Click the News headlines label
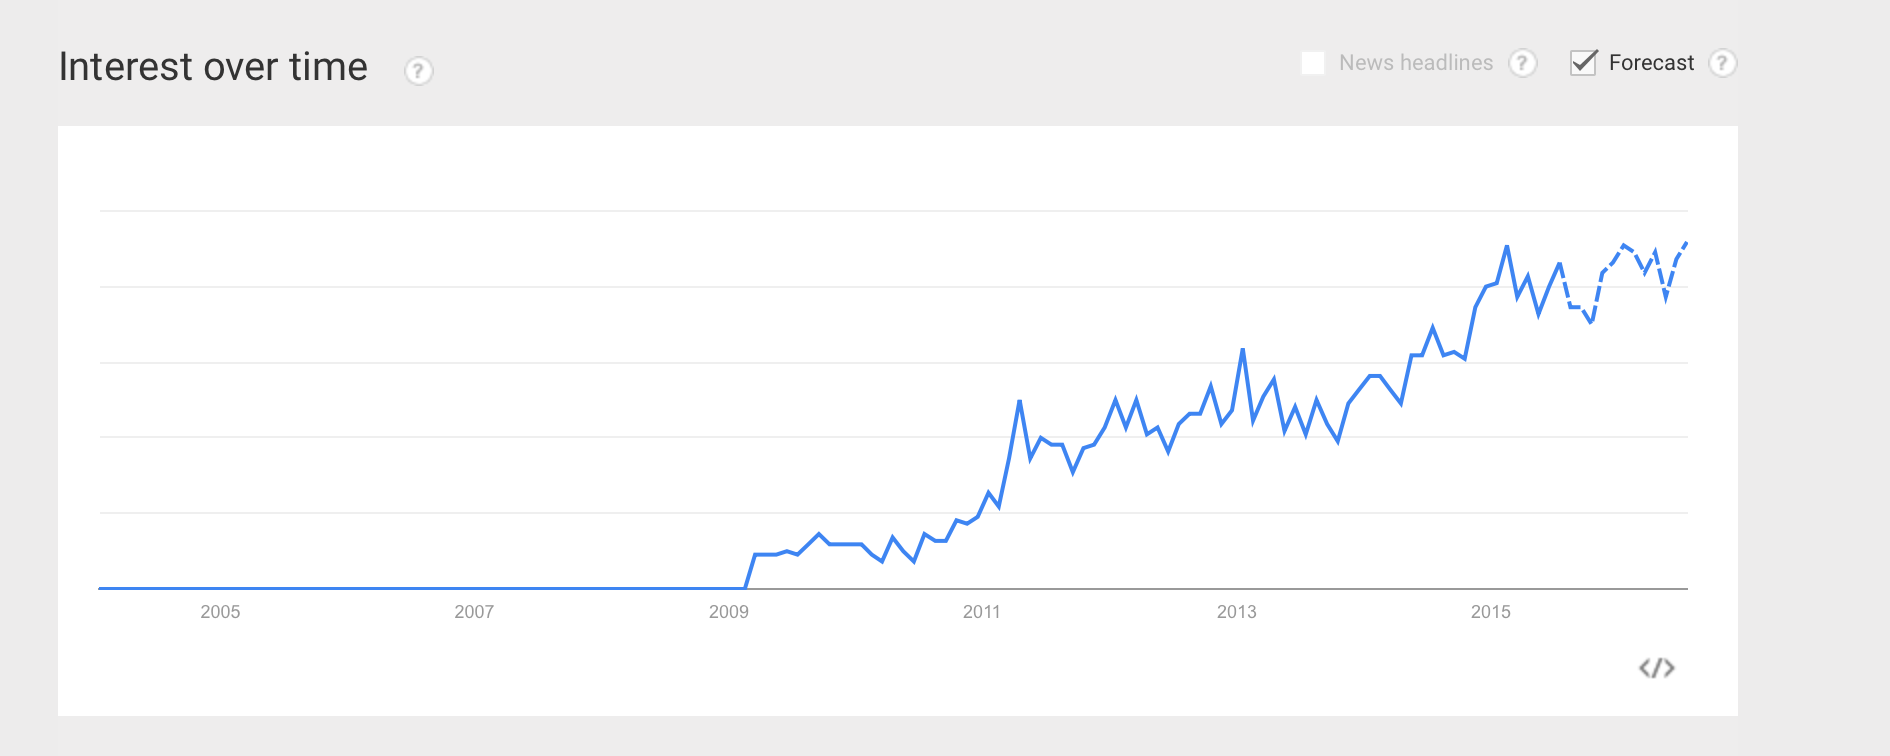This screenshot has height=756, width=1890. pyautogui.click(x=1416, y=63)
